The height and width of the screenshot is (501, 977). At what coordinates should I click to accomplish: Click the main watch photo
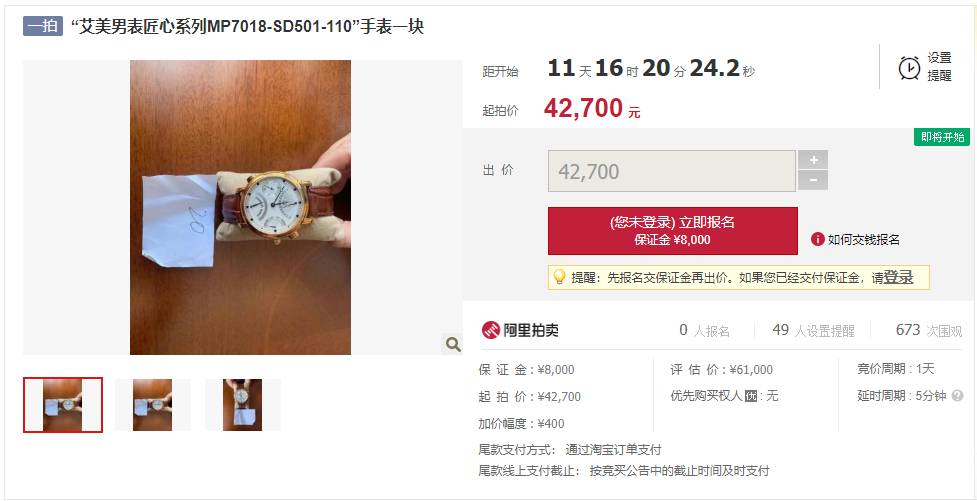click(x=241, y=208)
